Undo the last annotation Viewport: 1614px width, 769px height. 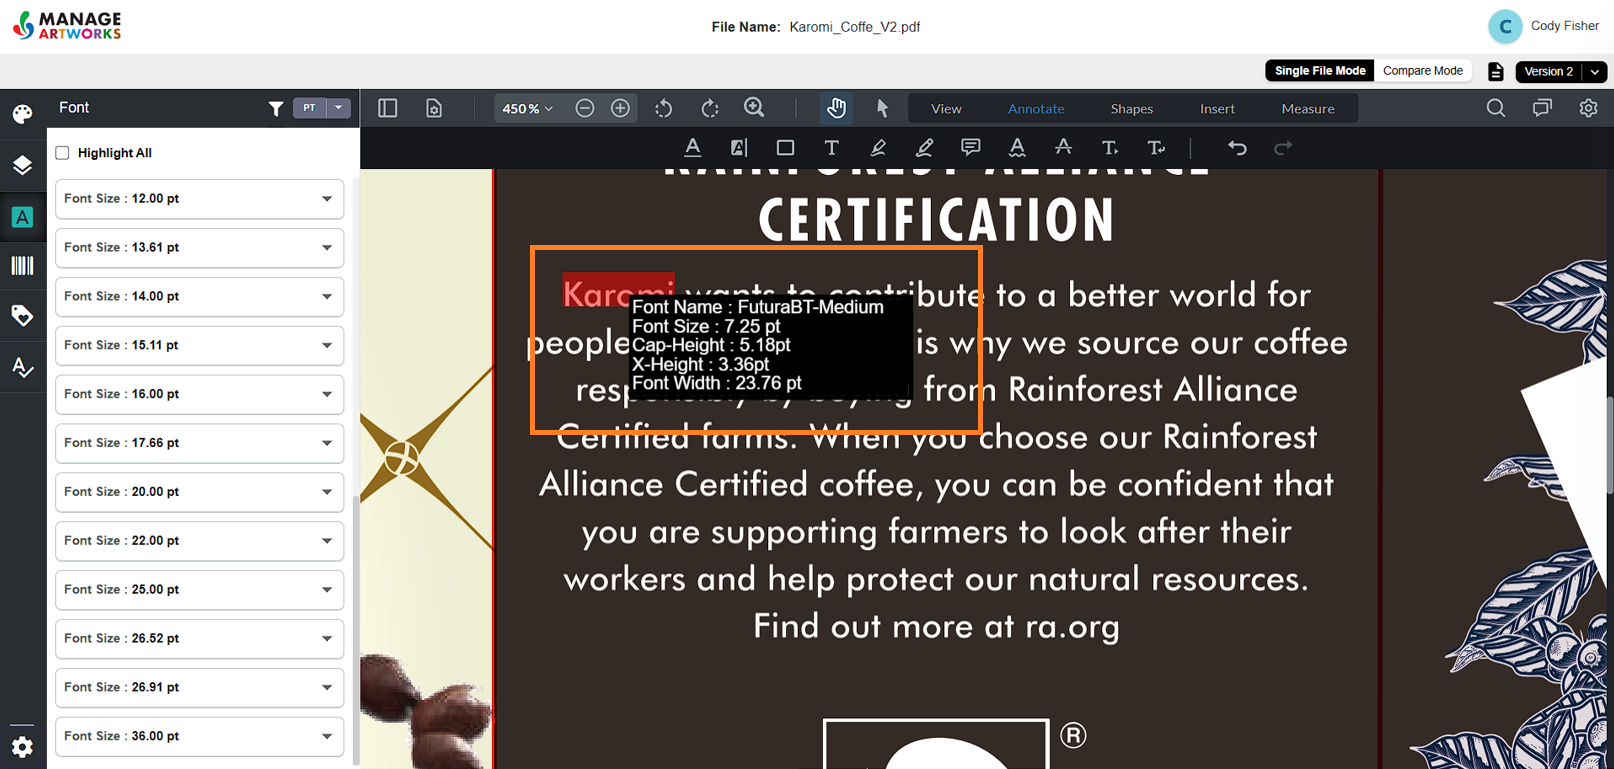pos(1237,148)
